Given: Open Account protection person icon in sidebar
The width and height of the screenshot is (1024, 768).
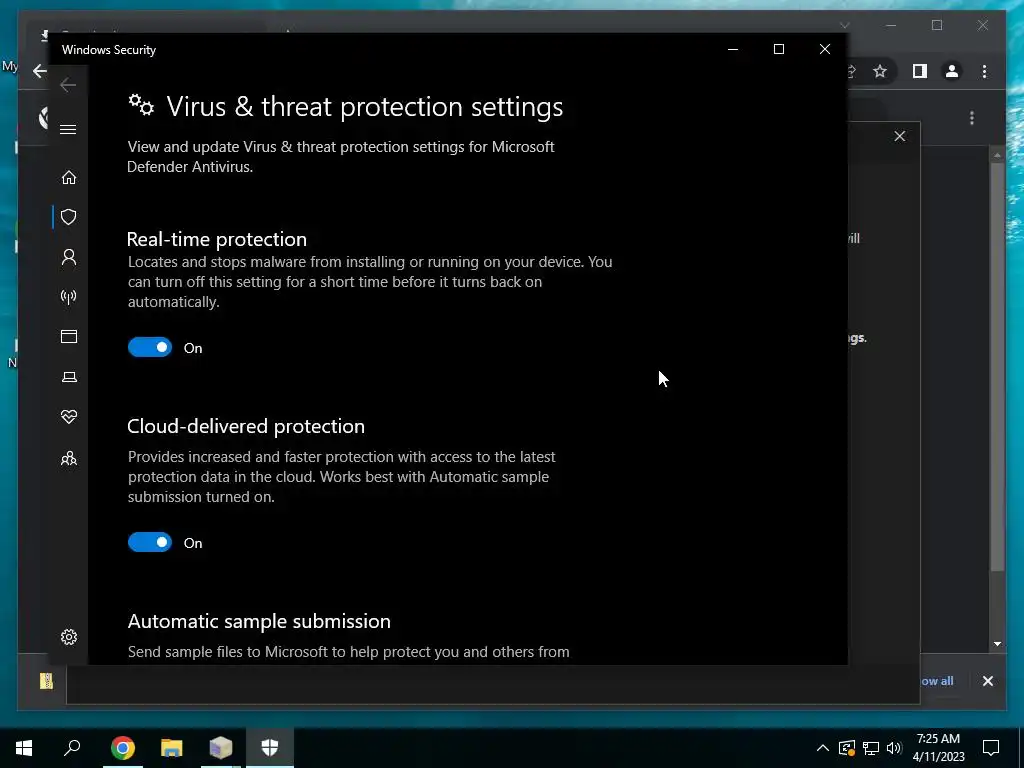Looking at the screenshot, I should pyautogui.click(x=69, y=257).
